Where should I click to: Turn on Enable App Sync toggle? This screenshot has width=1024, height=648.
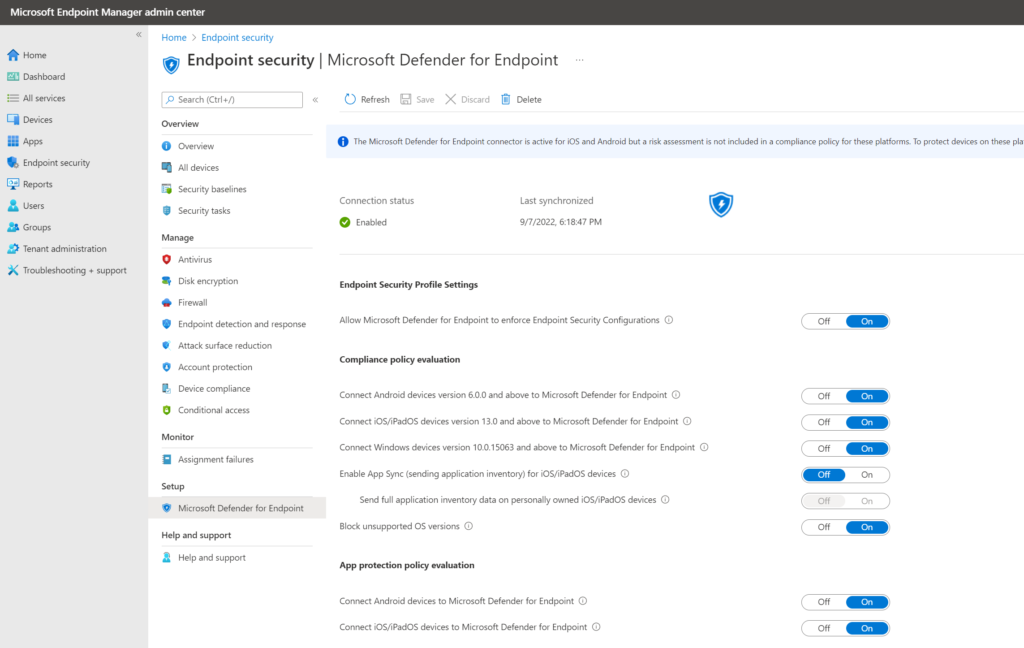(x=867, y=475)
